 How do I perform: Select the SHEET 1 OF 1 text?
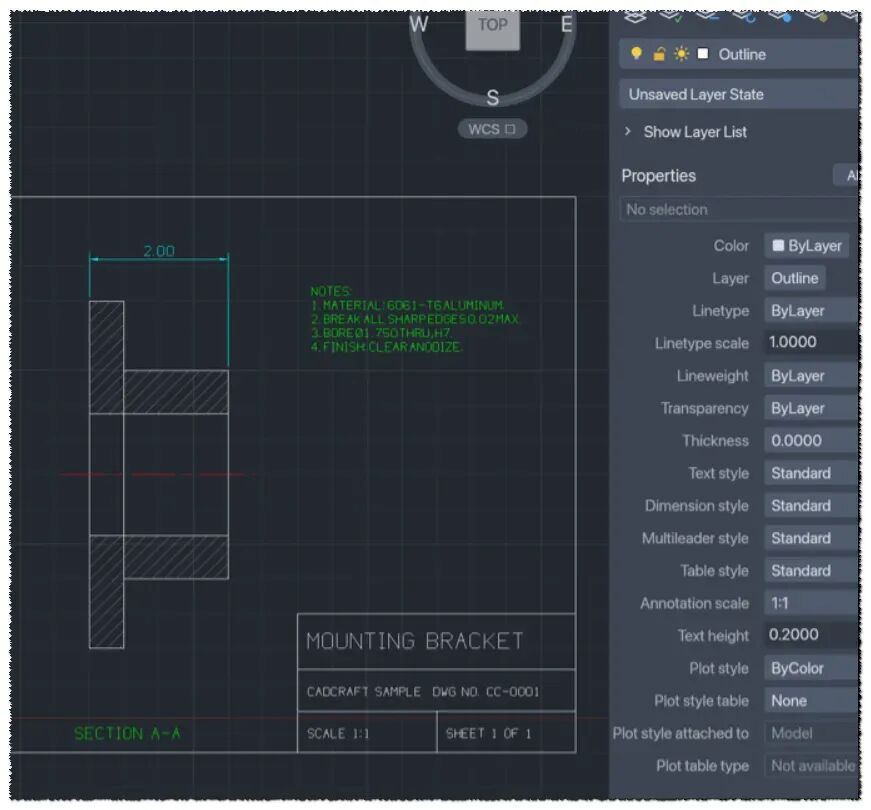488,733
